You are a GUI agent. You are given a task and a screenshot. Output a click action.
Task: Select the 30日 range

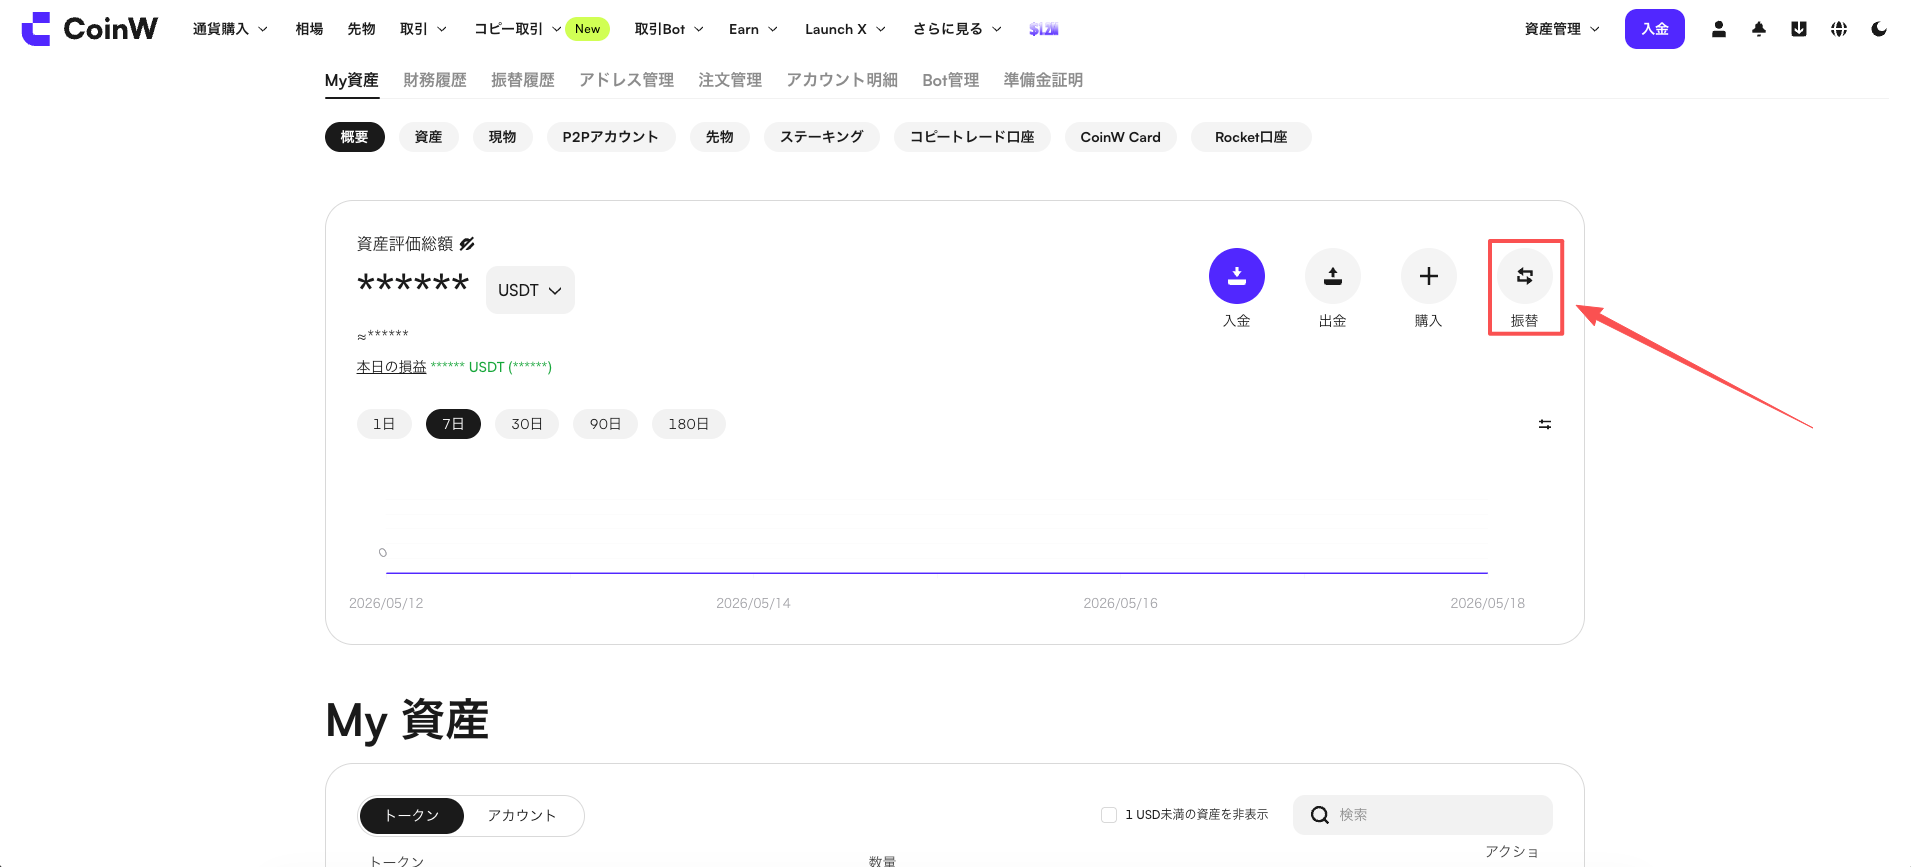point(527,424)
